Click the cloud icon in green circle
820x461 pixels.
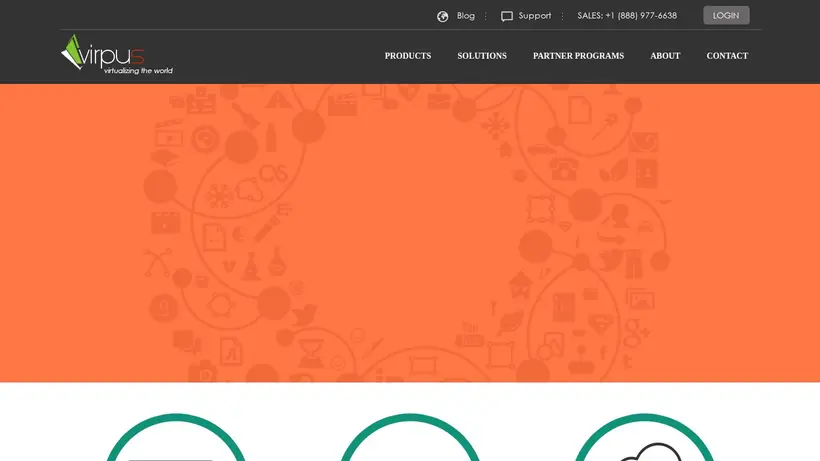(x=650, y=452)
